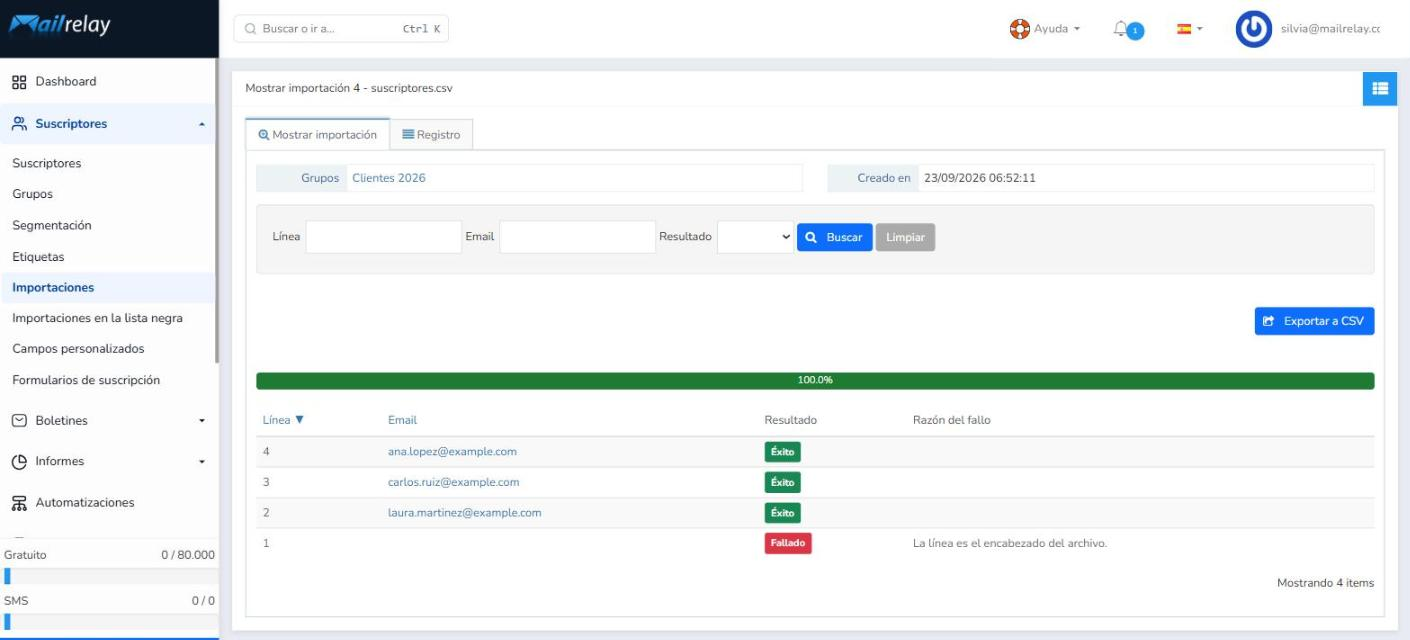Switch to the Mostrar importación tab

tap(317, 134)
